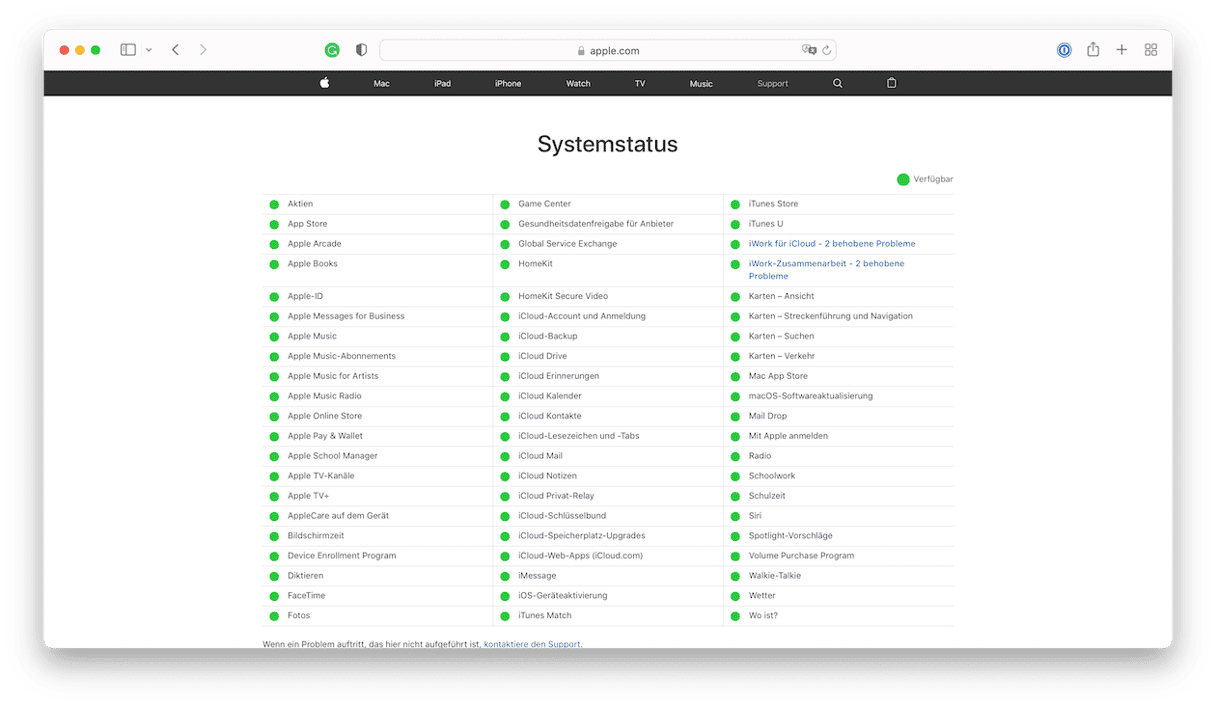Go back to the previous page
This screenshot has height=706, width=1216.
(x=175, y=50)
